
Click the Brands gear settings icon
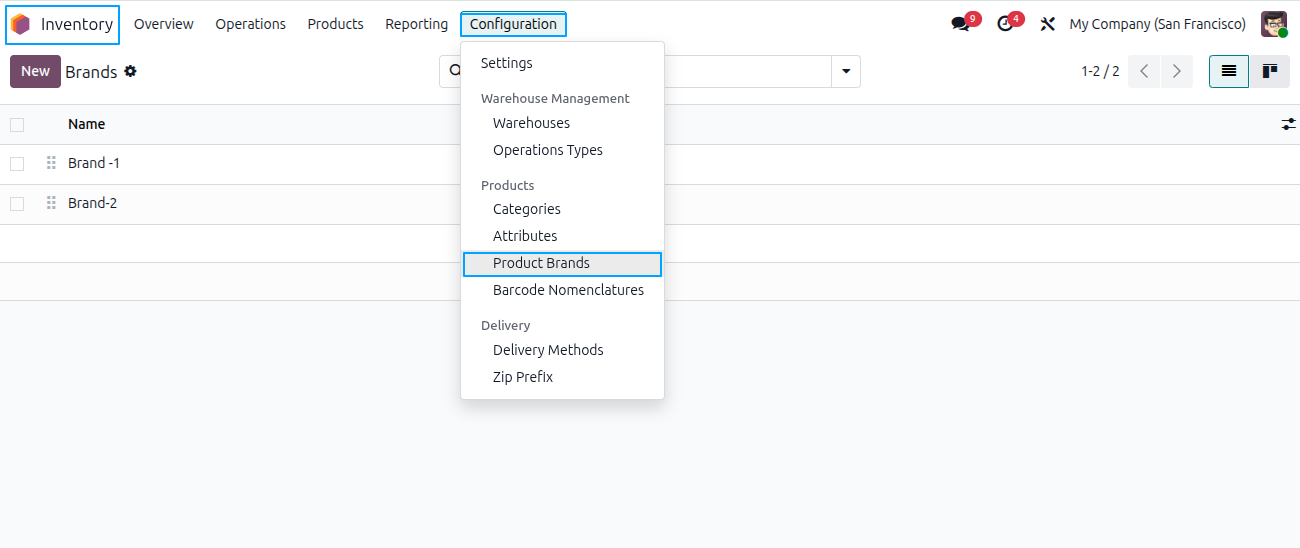130,72
